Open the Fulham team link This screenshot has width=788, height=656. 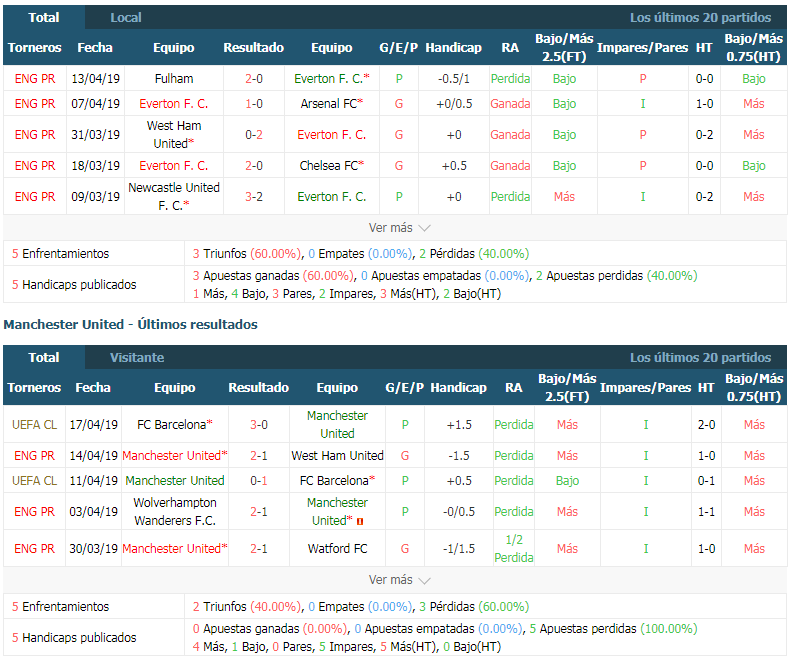174,78
